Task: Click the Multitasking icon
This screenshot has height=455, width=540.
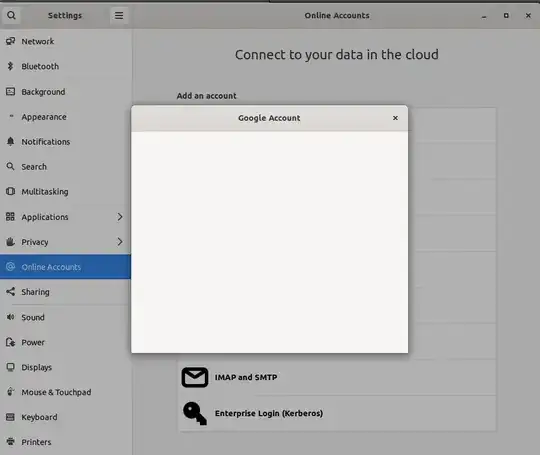Action: (10, 192)
